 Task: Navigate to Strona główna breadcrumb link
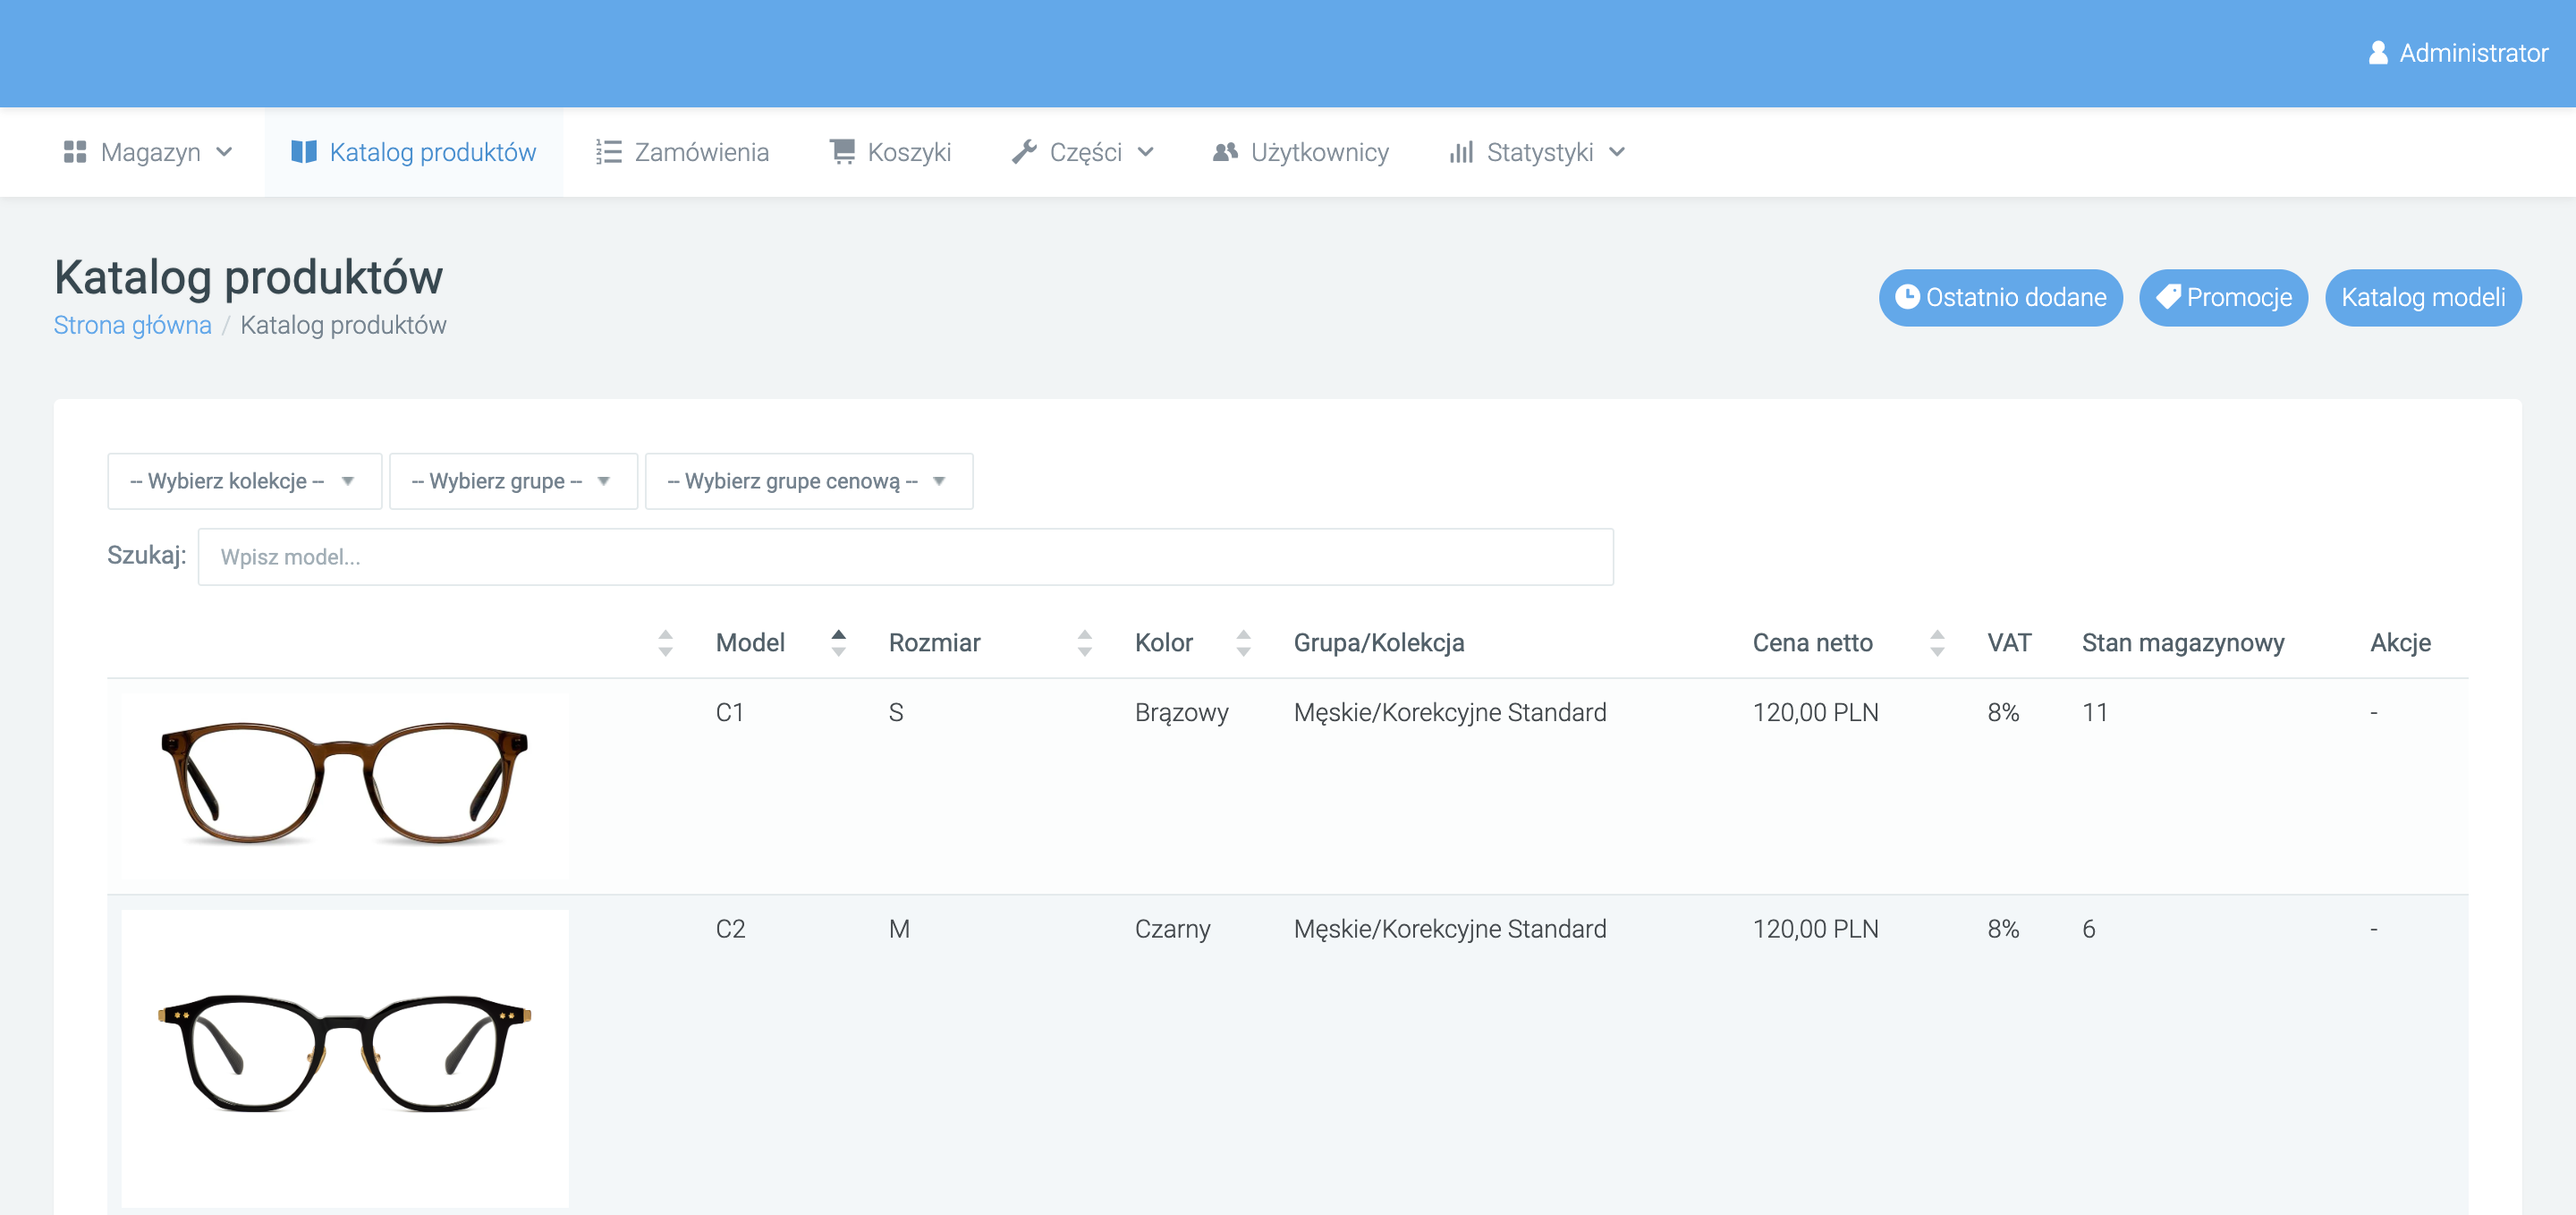tap(132, 325)
